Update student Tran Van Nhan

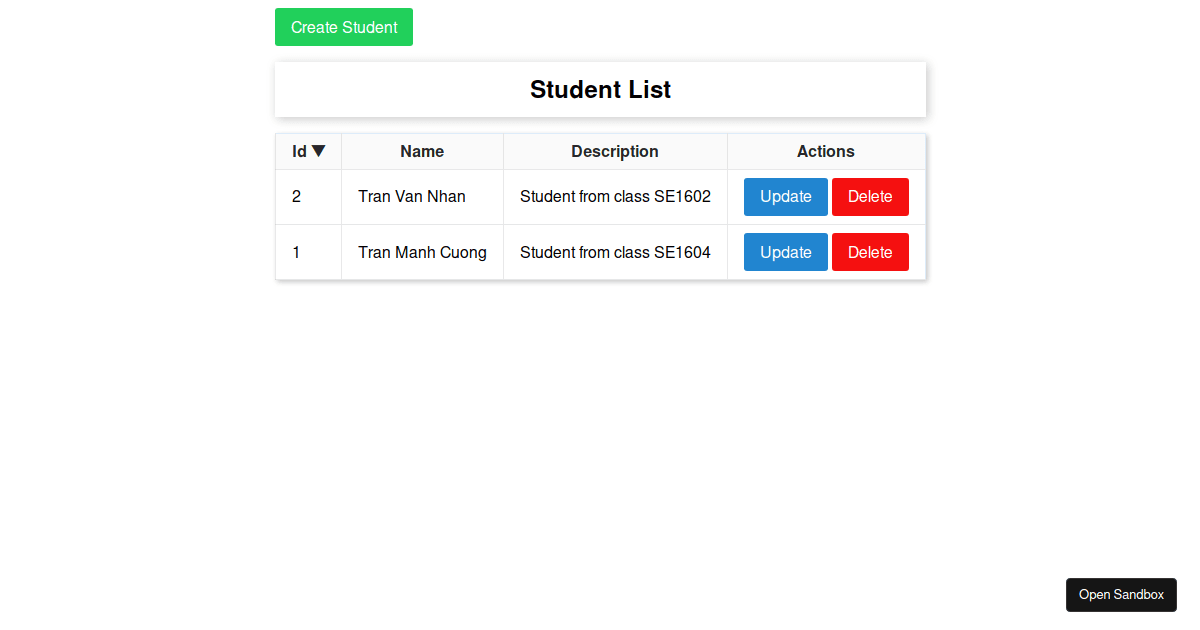tap(786, 197)
